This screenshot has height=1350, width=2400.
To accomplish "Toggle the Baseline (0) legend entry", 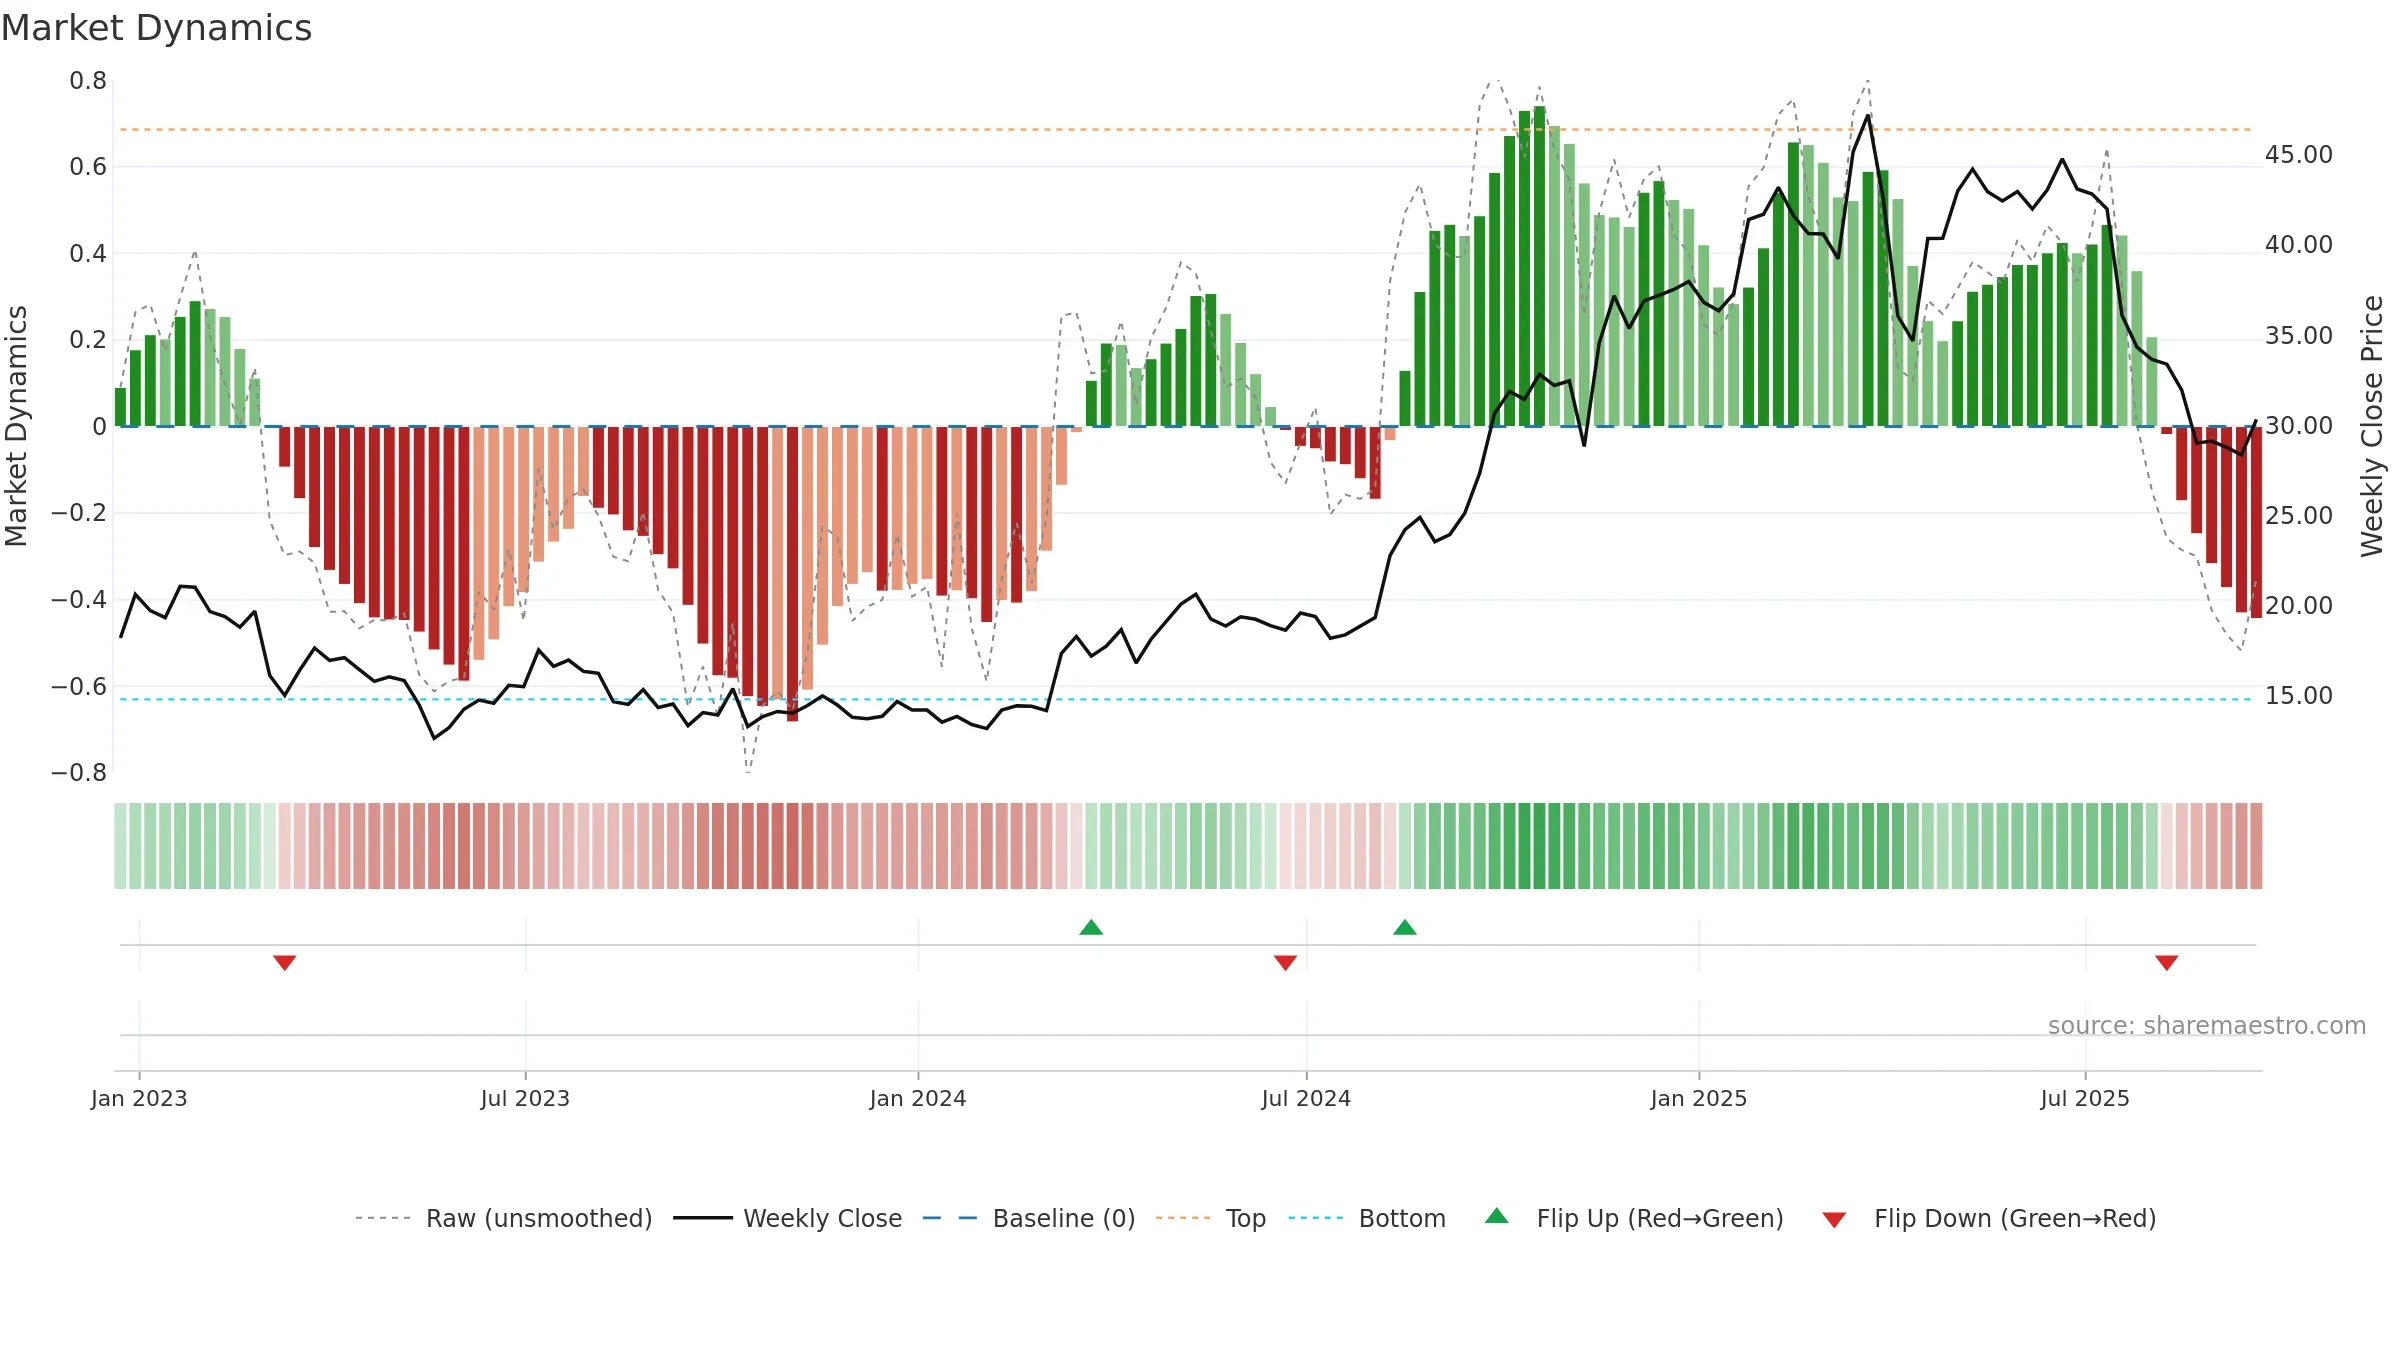I will click(1028, 1218).
